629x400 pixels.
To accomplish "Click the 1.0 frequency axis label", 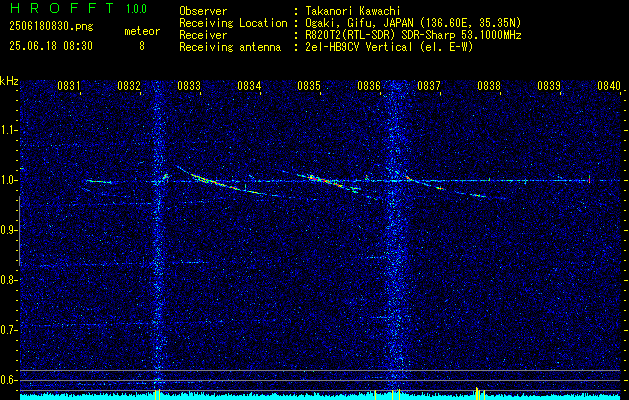I will [x=7, y=181].
